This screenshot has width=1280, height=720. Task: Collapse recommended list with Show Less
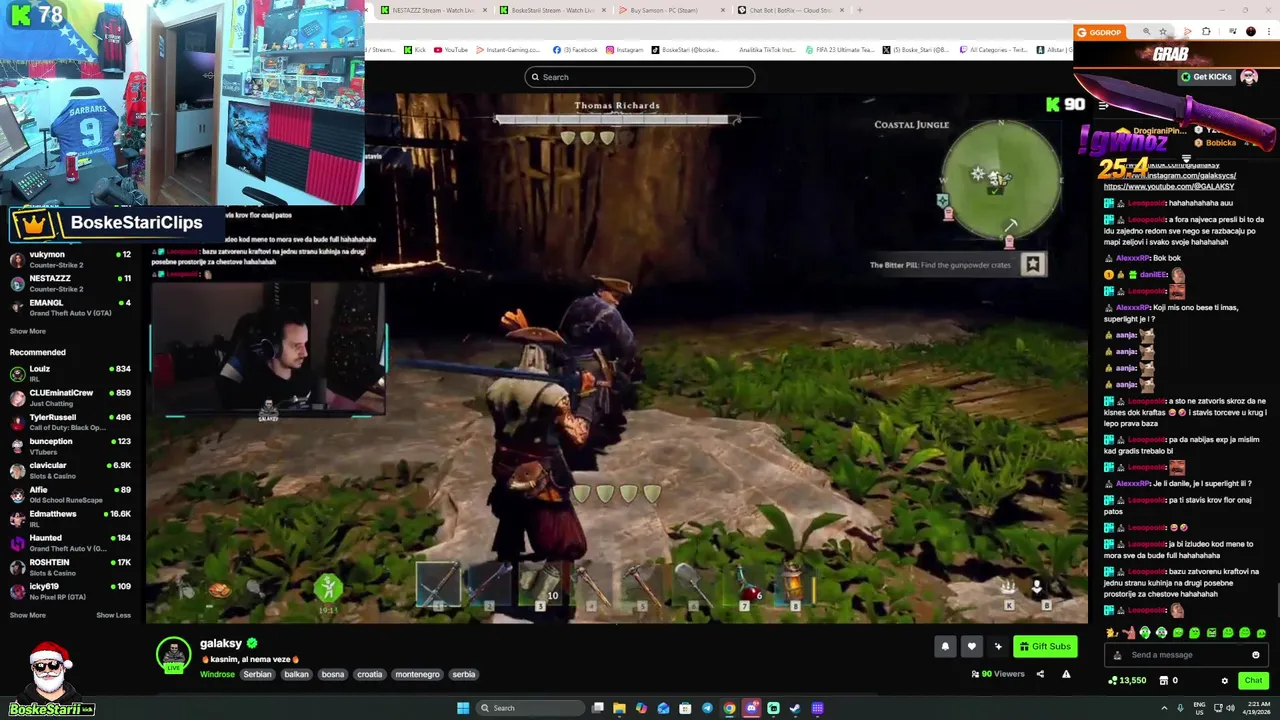(x=113, y=615)
